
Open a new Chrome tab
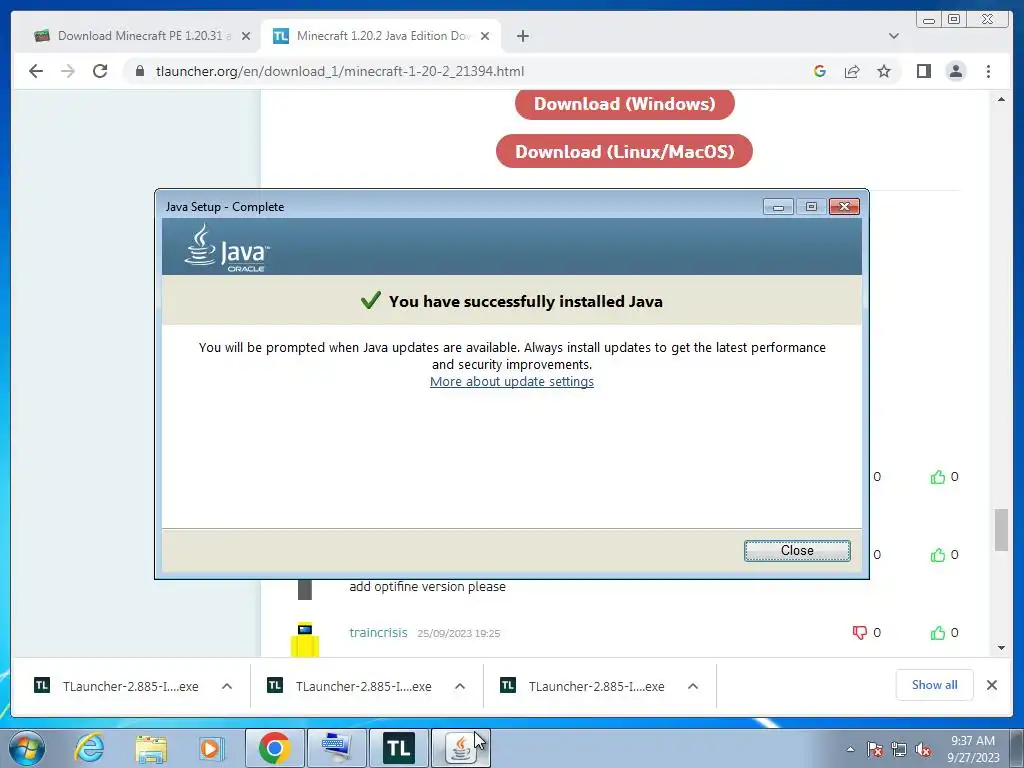click(522, 36)
